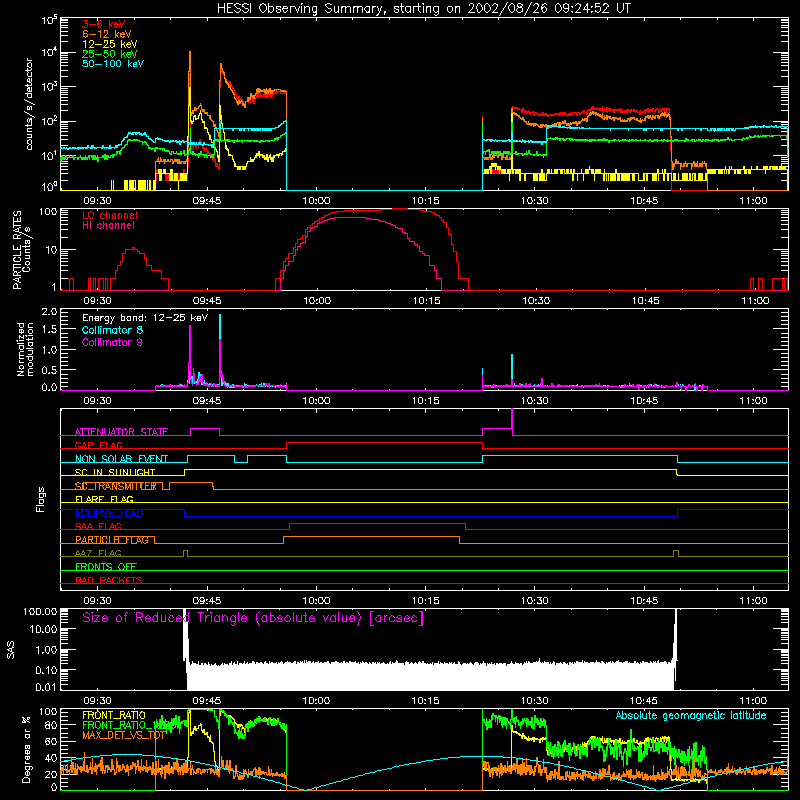Click the SAS axis label
800x800 pixels.
click(10, 649)
